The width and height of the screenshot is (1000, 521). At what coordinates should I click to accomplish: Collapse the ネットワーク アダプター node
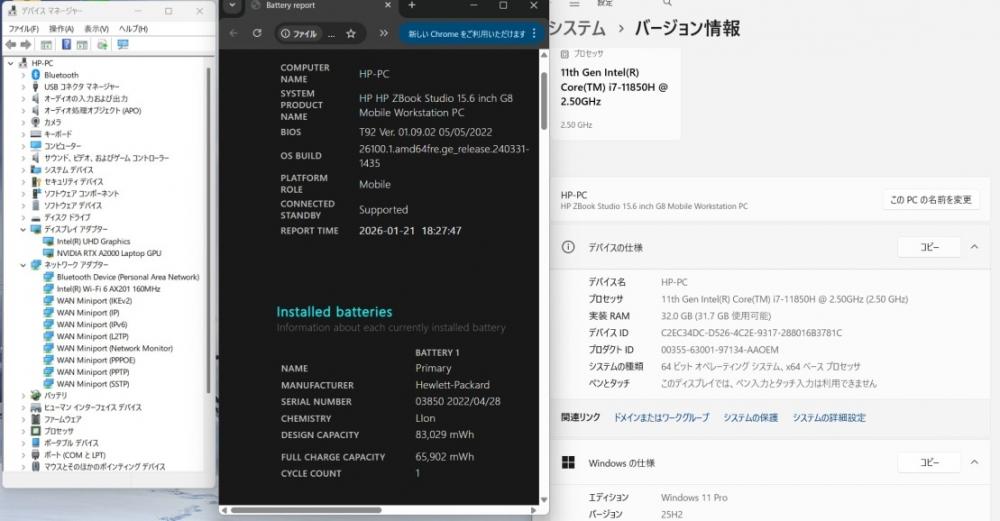(x=23, y=265)
